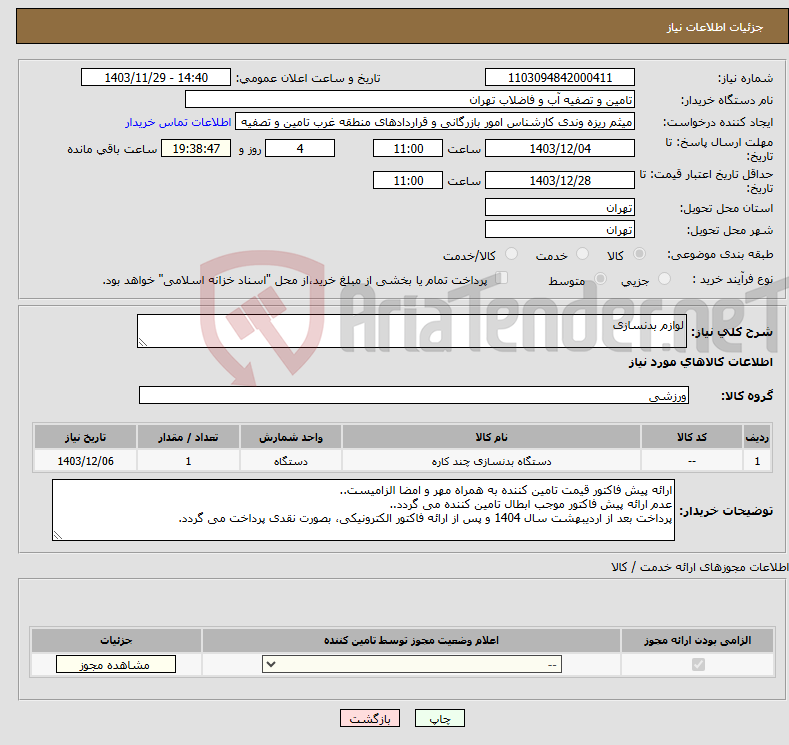Click the چاپ print button
Screen dimensions: 789x745
click(x=440, y=718)
